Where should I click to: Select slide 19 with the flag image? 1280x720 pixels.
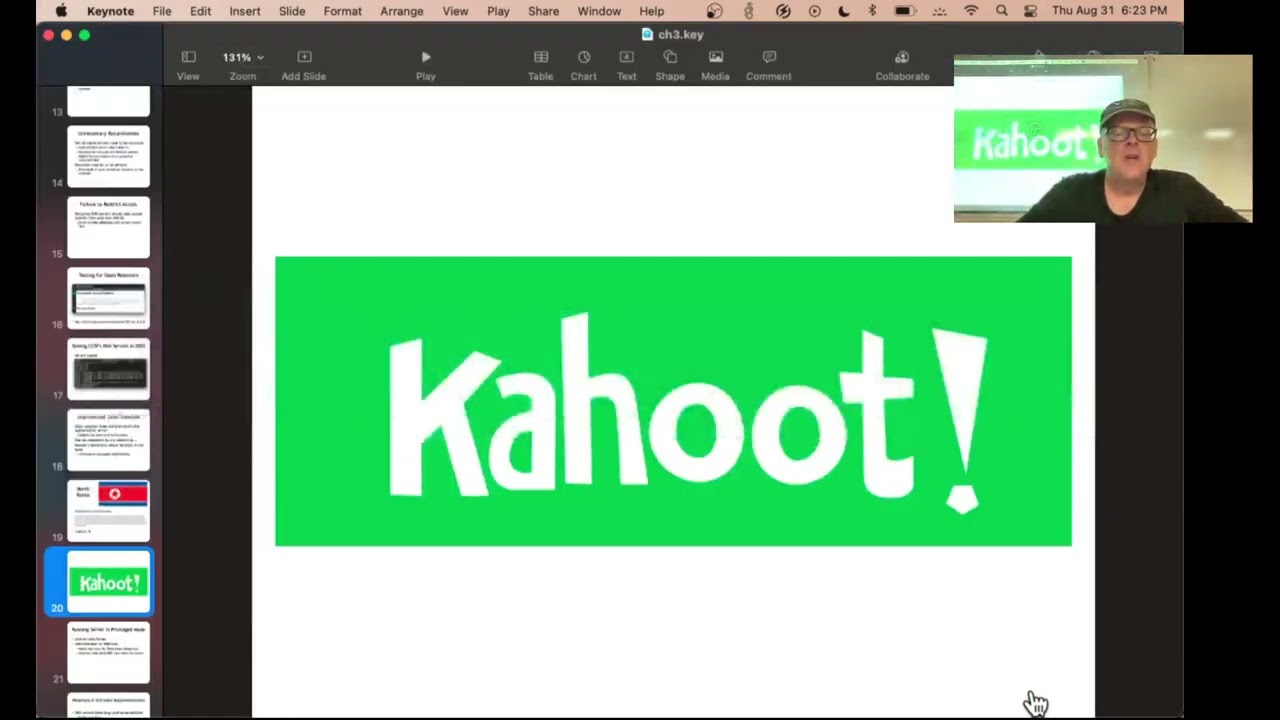click(x=108, y=511)
